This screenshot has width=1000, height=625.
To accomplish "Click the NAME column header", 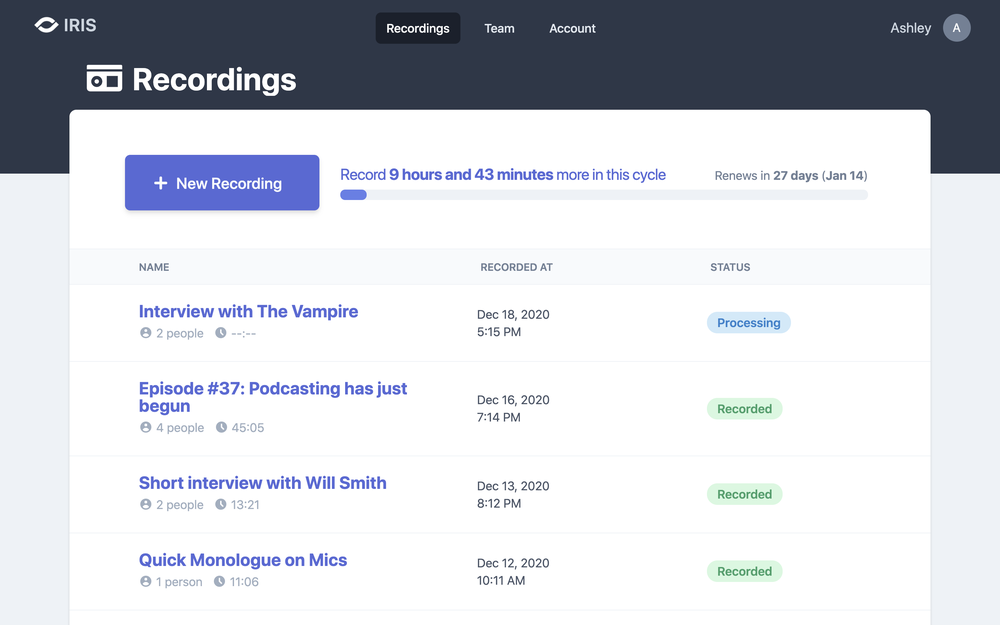I will click(154, 267).
